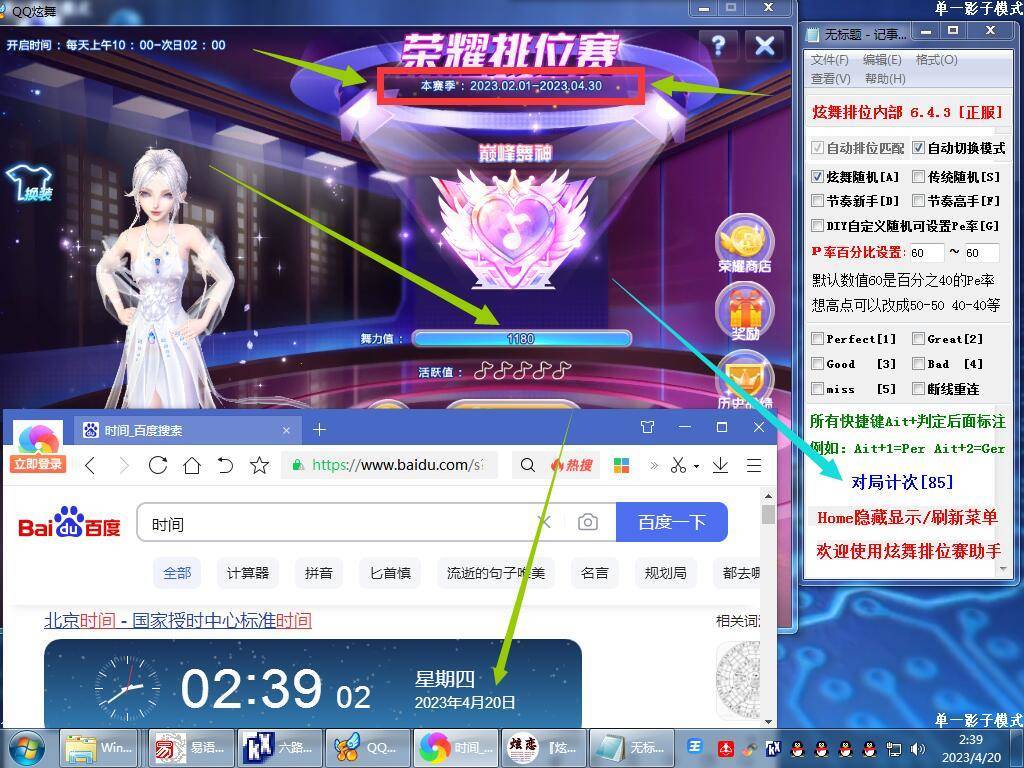Viewport: 1024px width, 768px height.
Task: Select the 全部 search category
Action: pos(176,573)
